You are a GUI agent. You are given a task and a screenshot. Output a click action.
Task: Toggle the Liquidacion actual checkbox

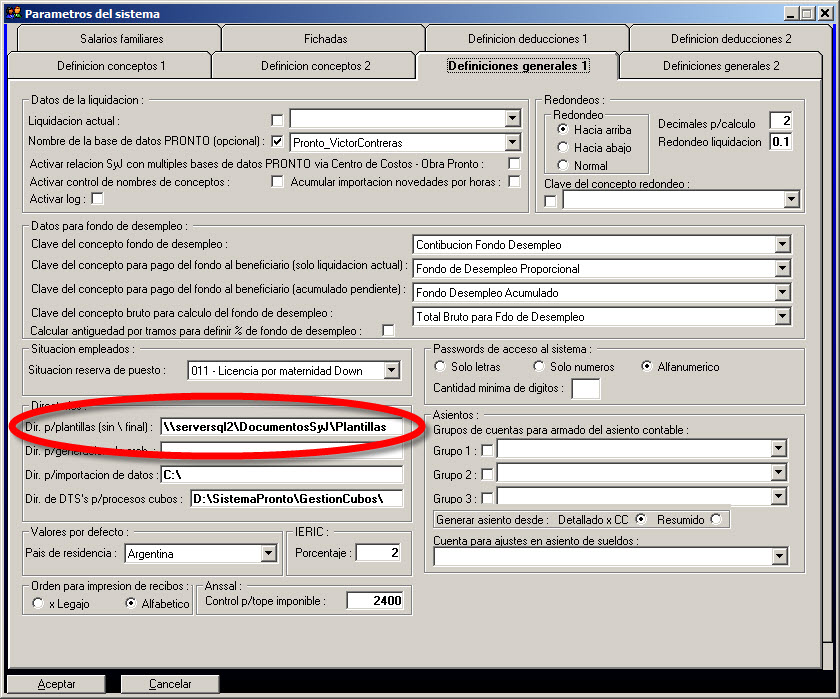point(278,120)
